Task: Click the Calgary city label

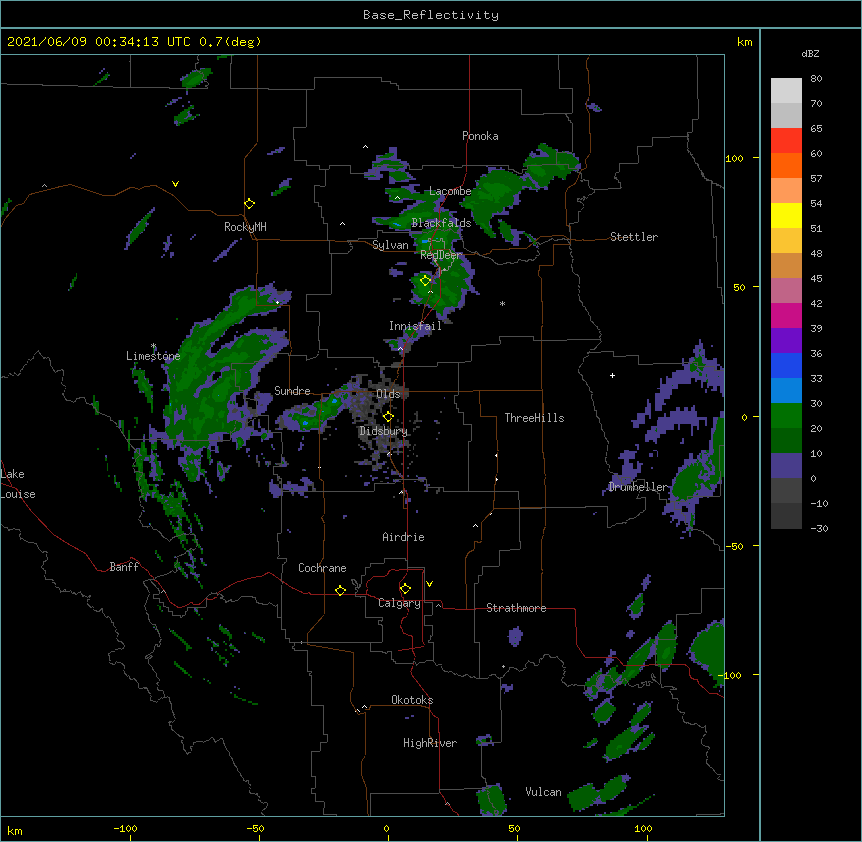Action: point(399,603)
